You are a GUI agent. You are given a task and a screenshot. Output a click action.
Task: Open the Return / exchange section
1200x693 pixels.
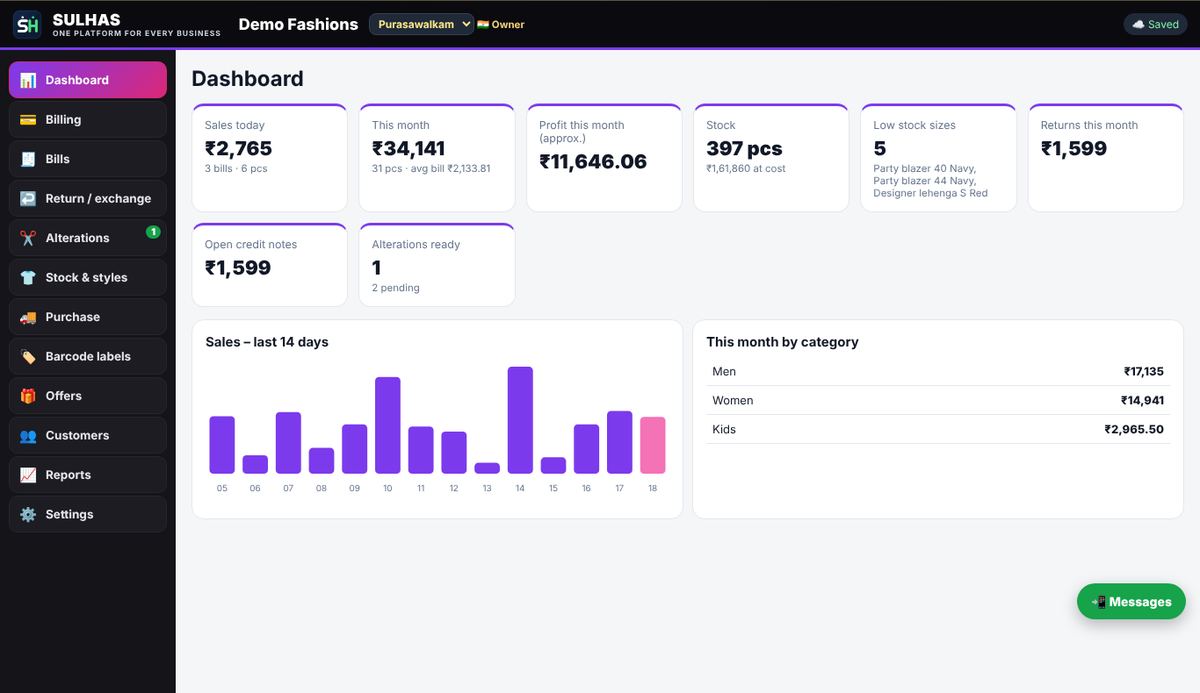[88, 198]
